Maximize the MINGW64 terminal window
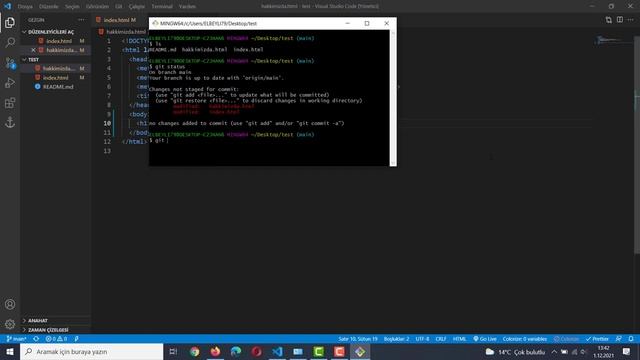 point(367,23)
